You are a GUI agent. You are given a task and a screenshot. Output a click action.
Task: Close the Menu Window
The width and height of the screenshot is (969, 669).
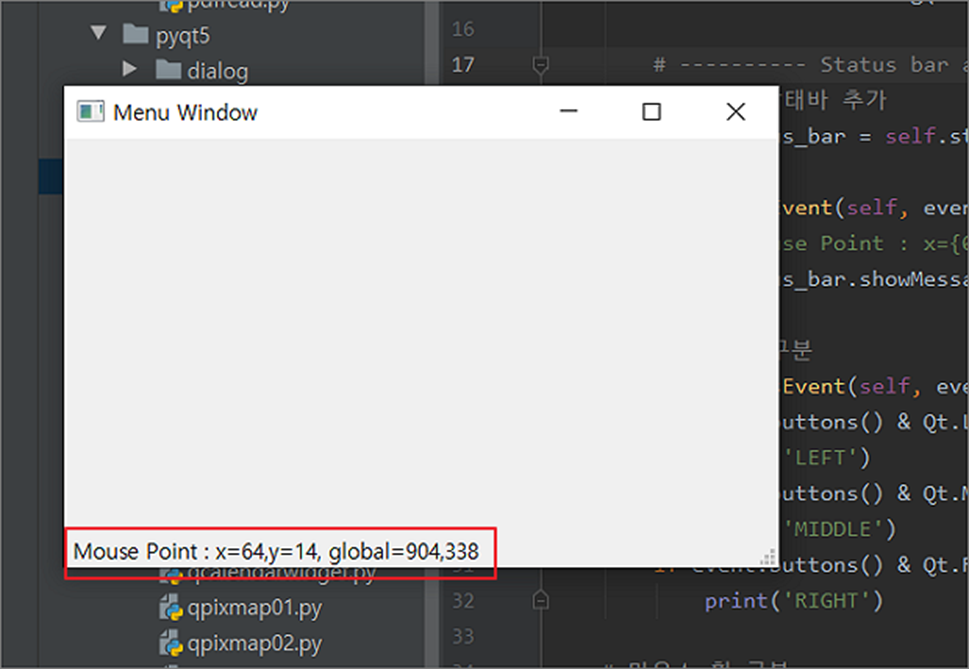point(735,112)
